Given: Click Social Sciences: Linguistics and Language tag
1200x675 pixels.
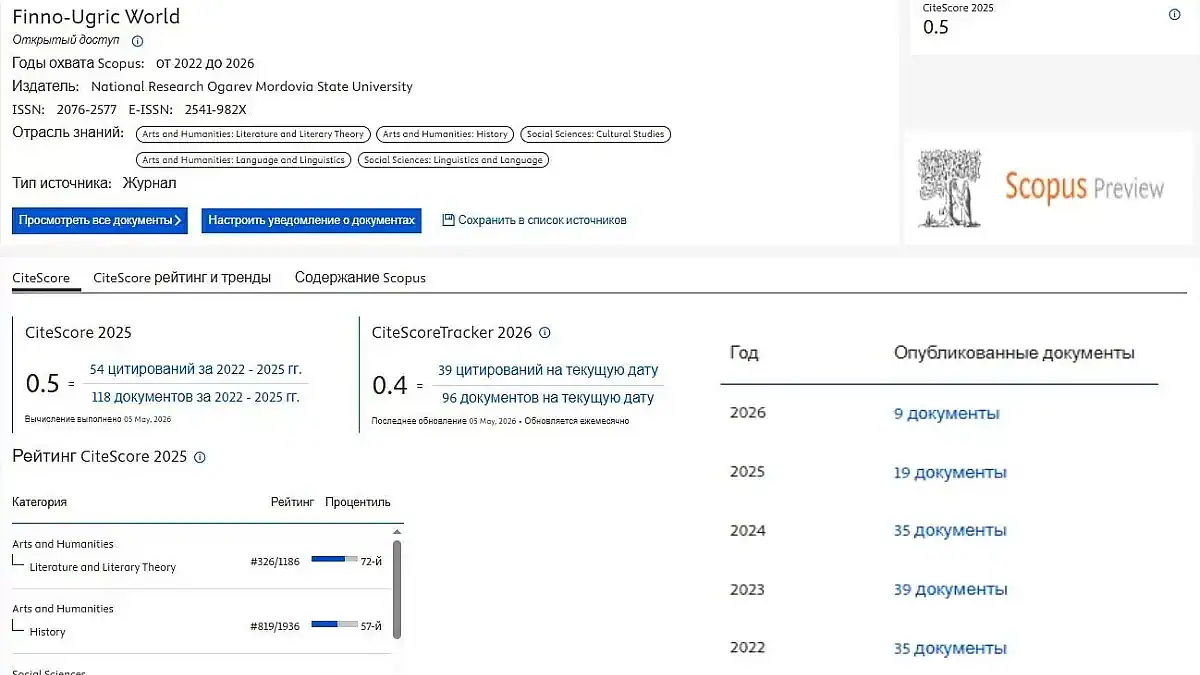Looking at the screenshot, I should pos(453,160).
